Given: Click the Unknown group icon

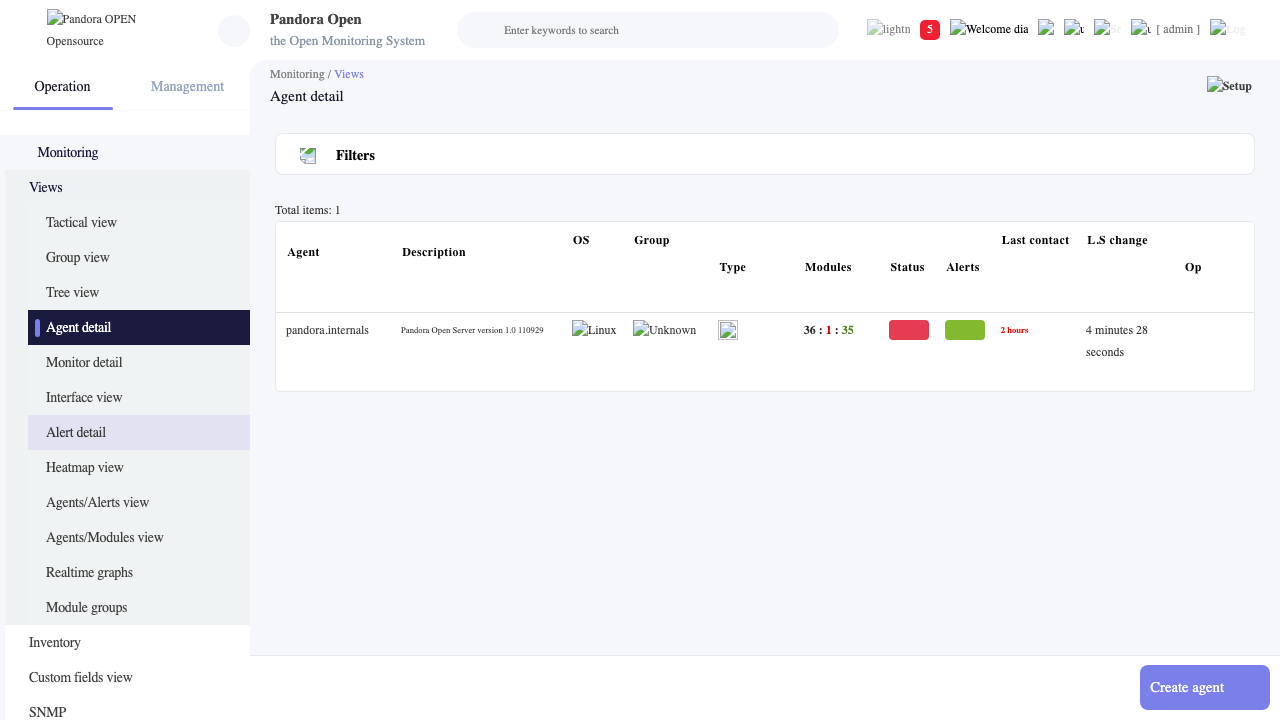Looking at the screenshot, I should point(664,329).
